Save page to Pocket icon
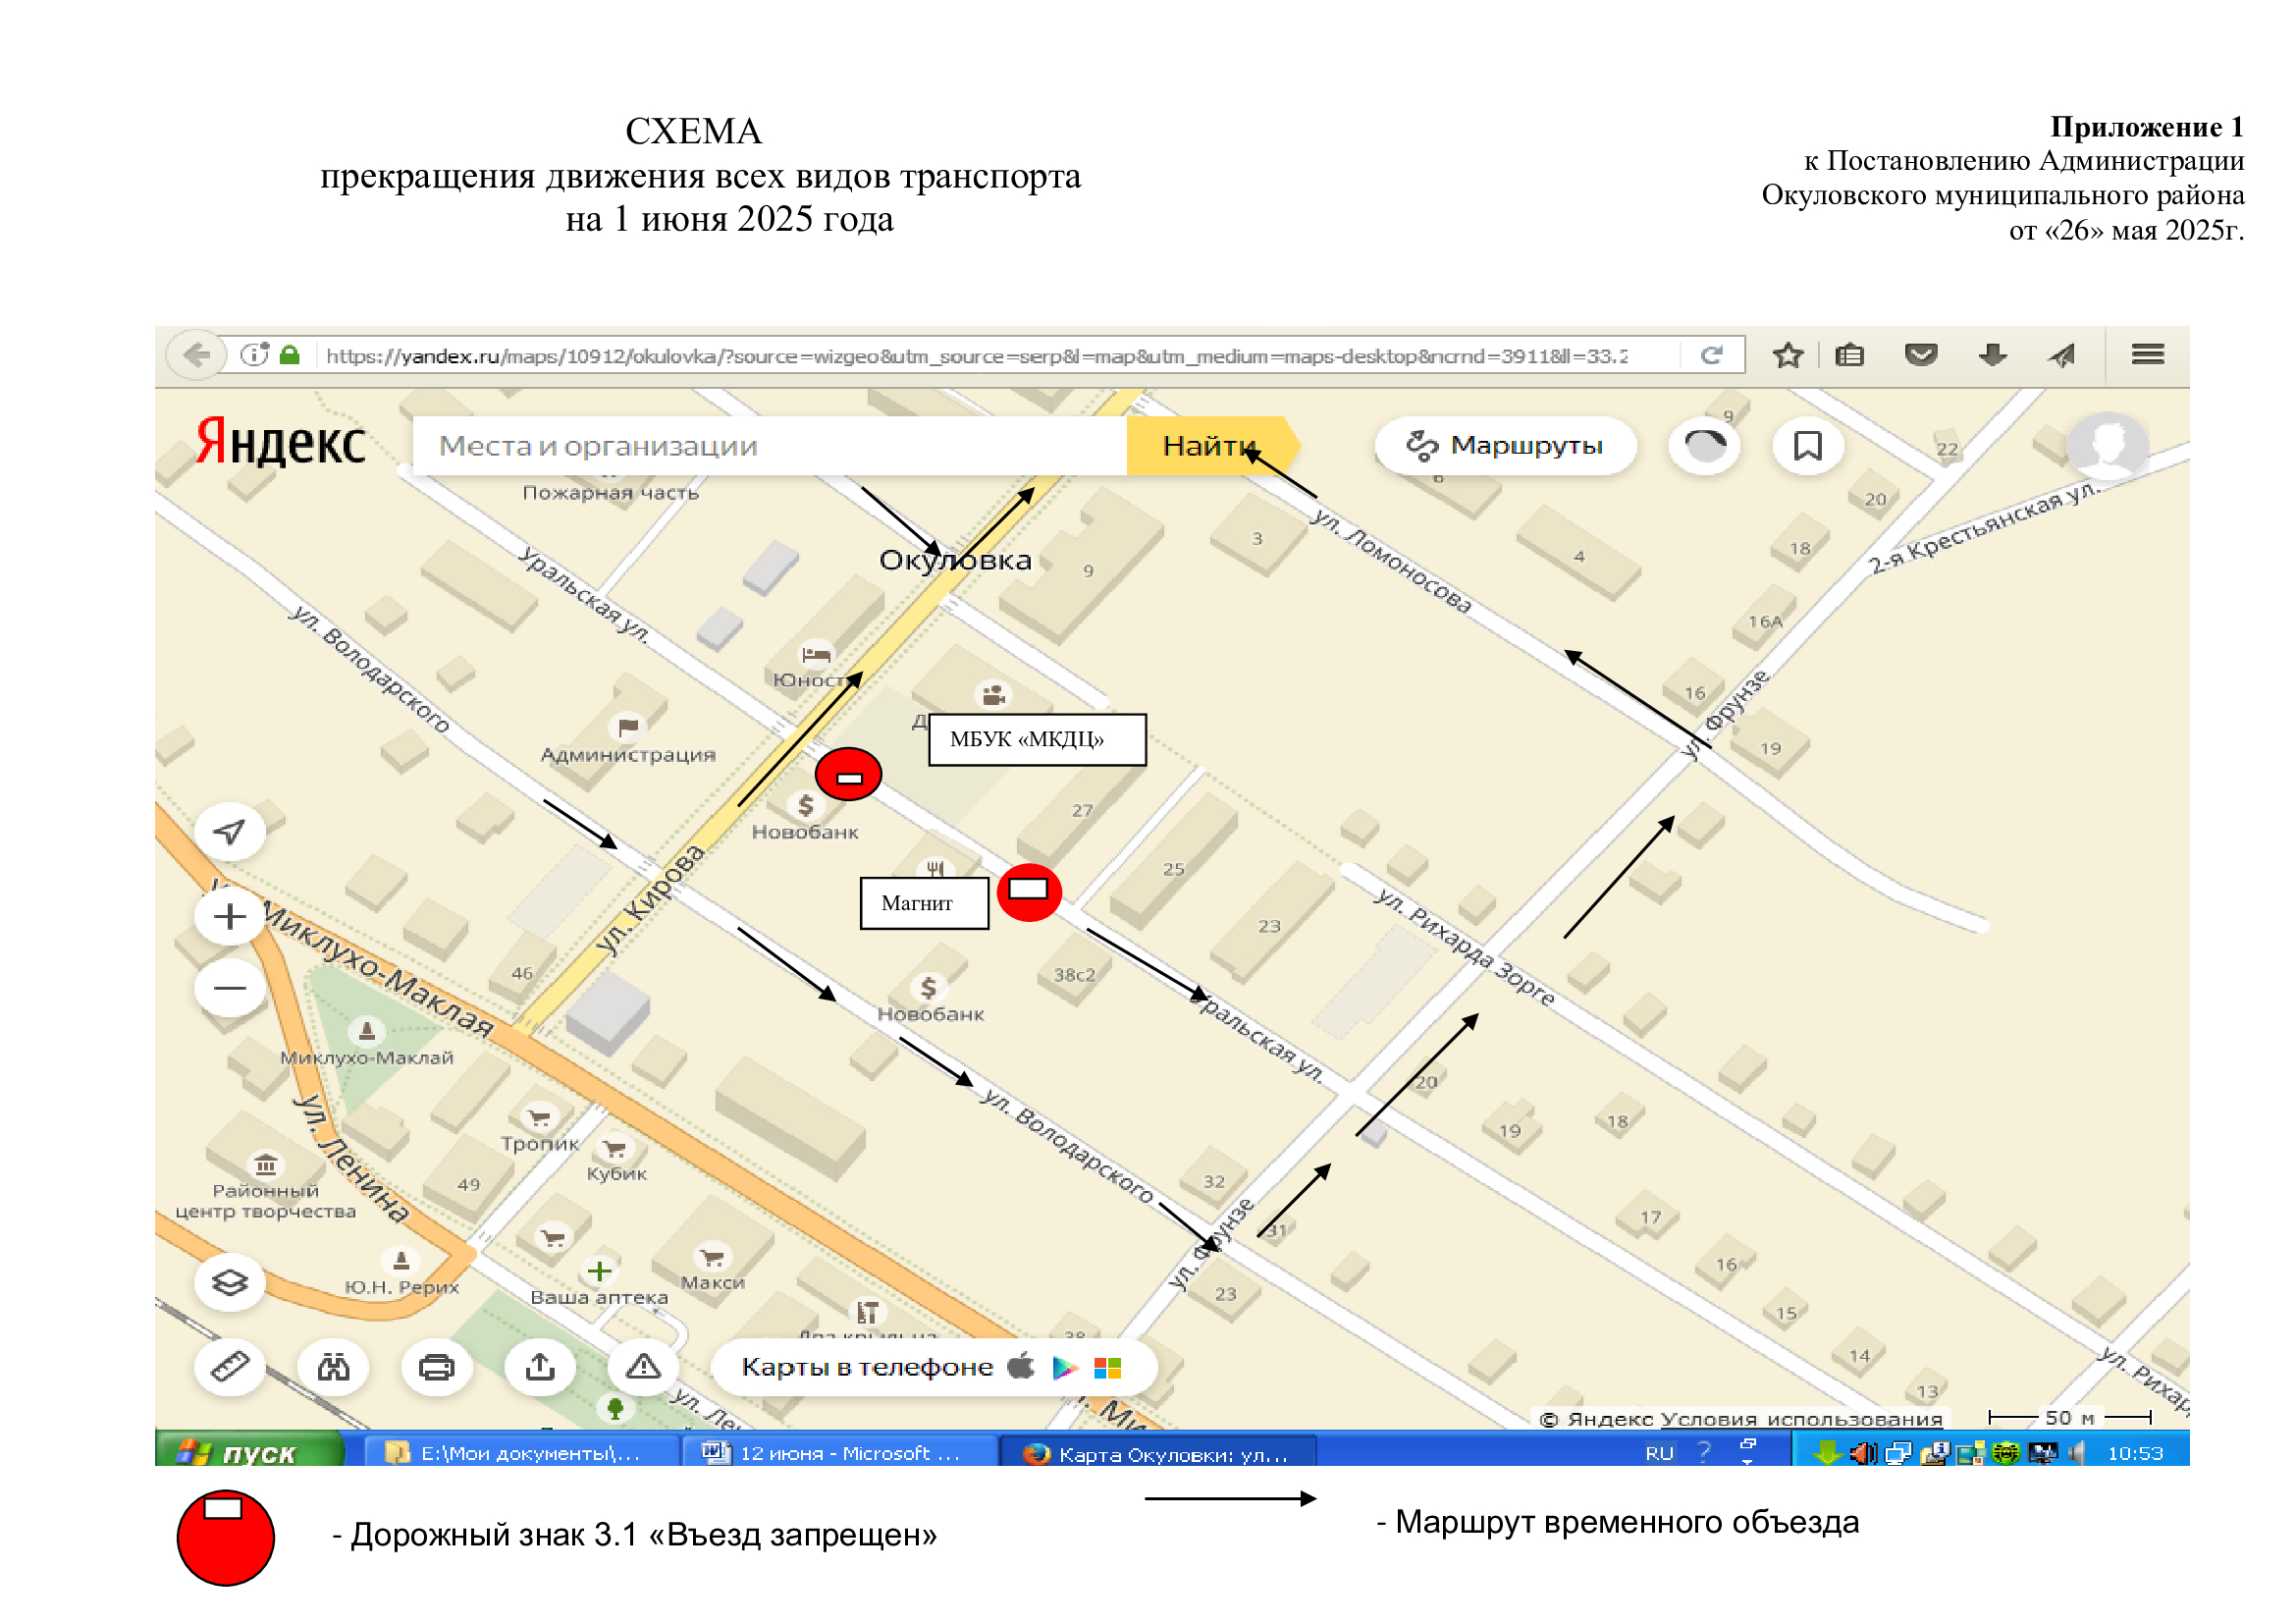This screenshot has width=2296, height=1624. 1921,355
